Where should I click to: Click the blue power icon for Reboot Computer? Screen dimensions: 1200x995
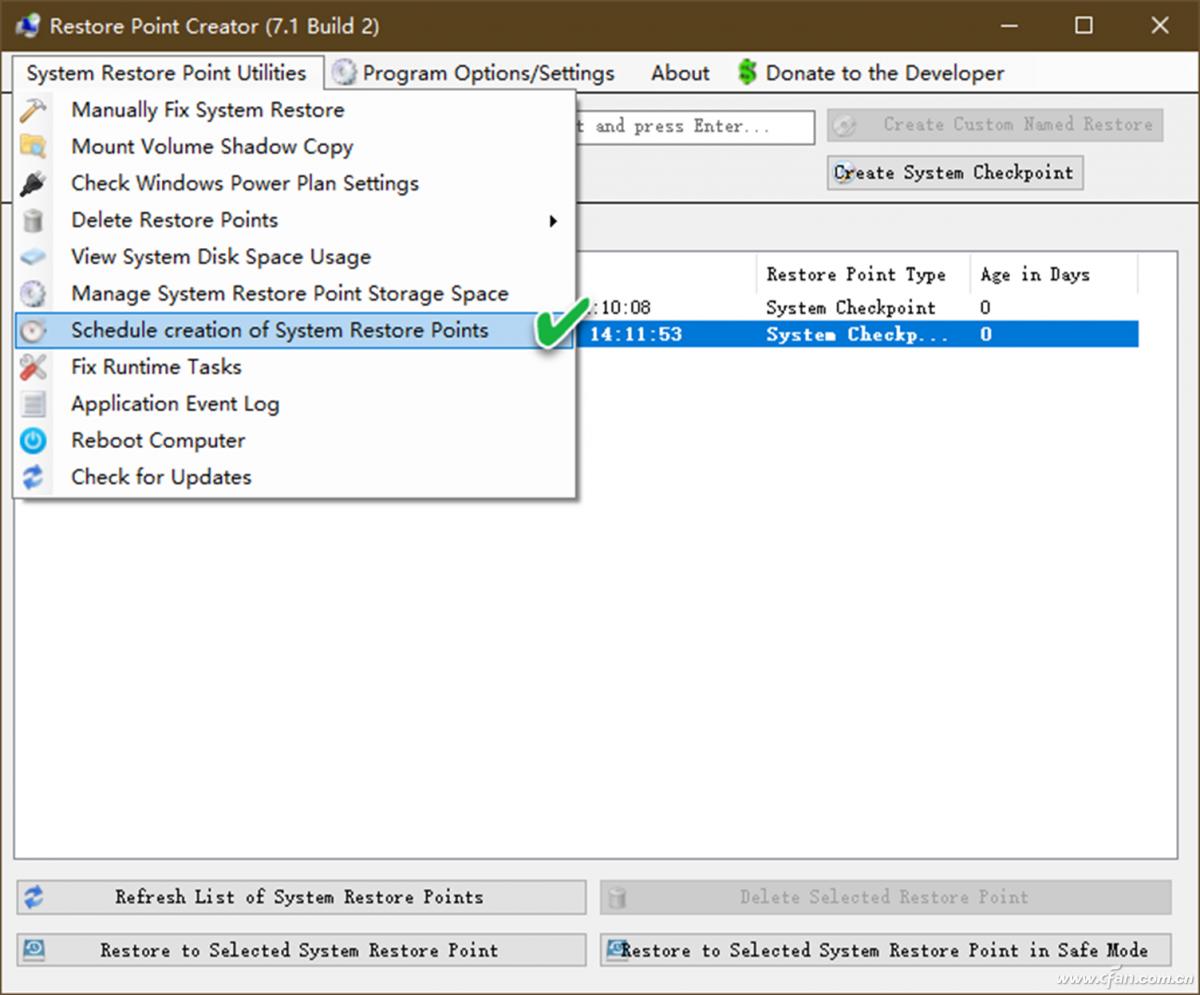(33, 441)
